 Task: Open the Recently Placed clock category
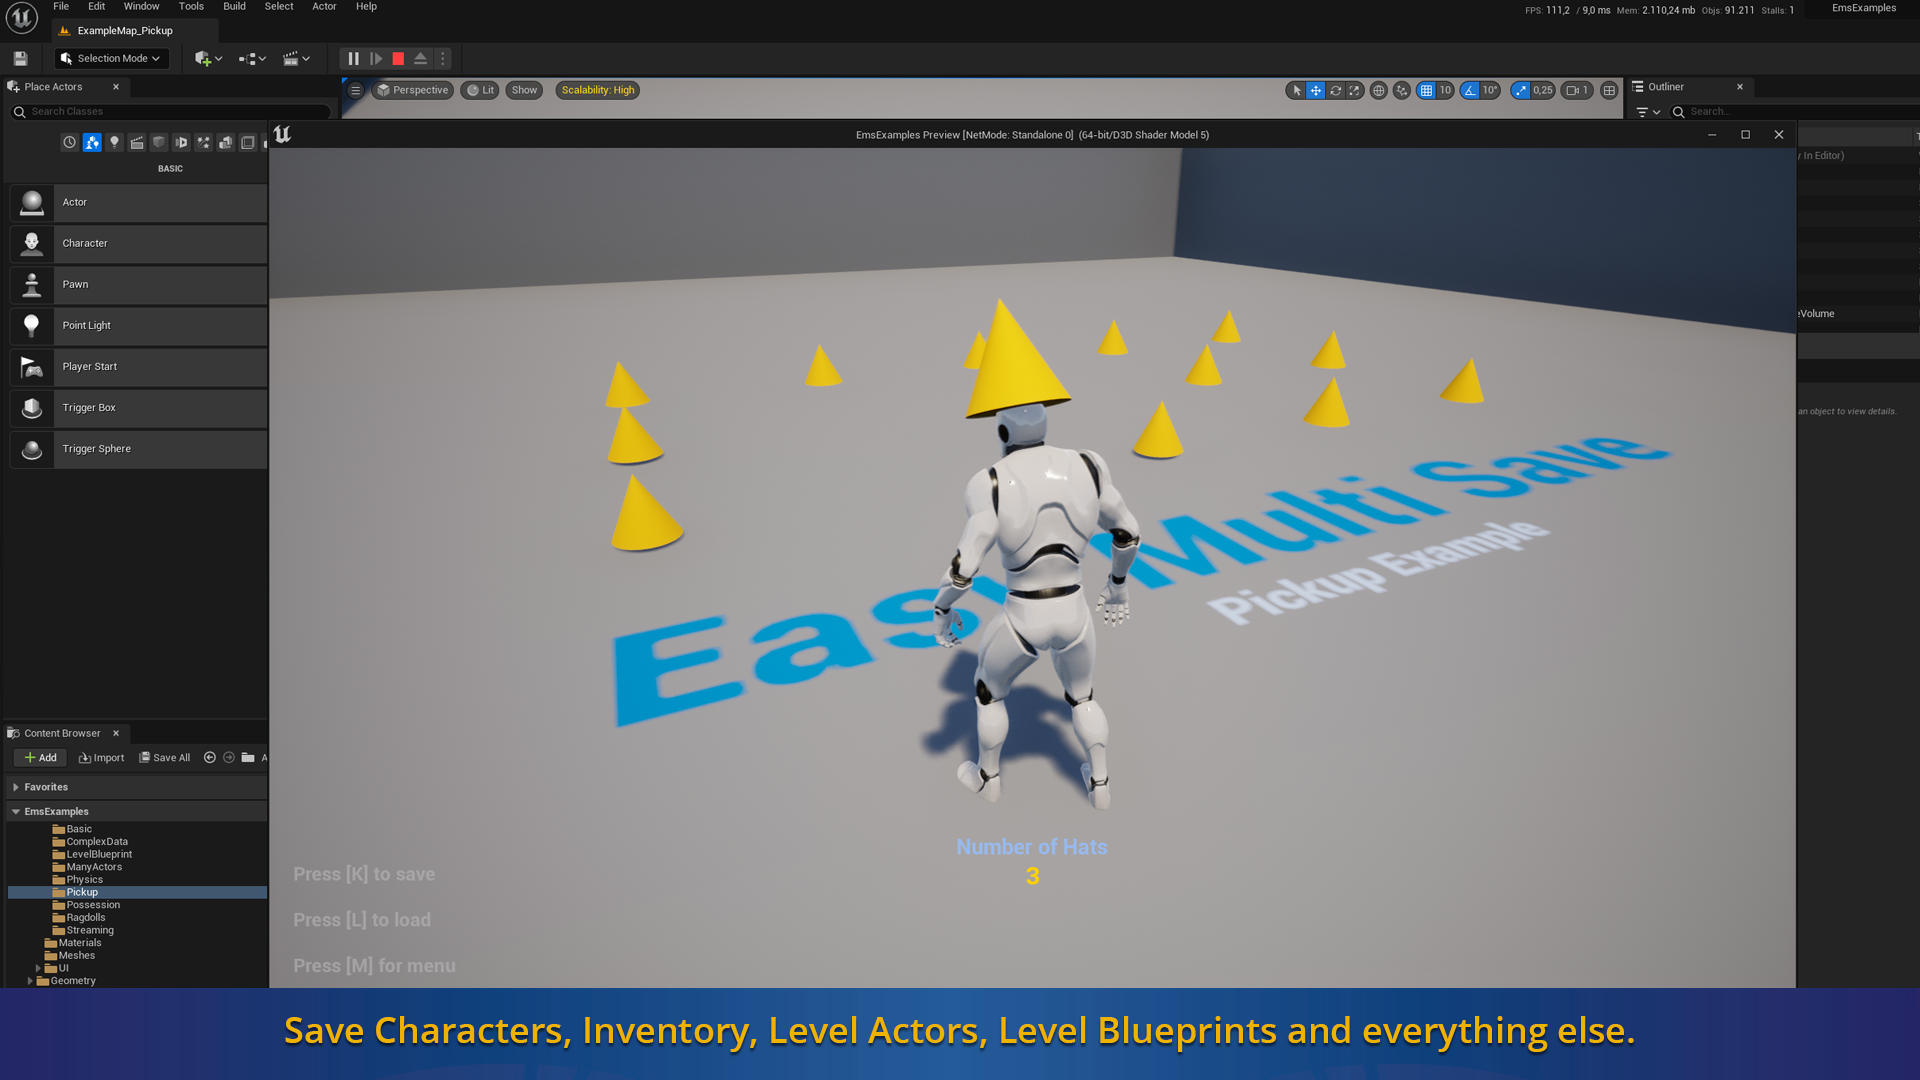(69, 143)
